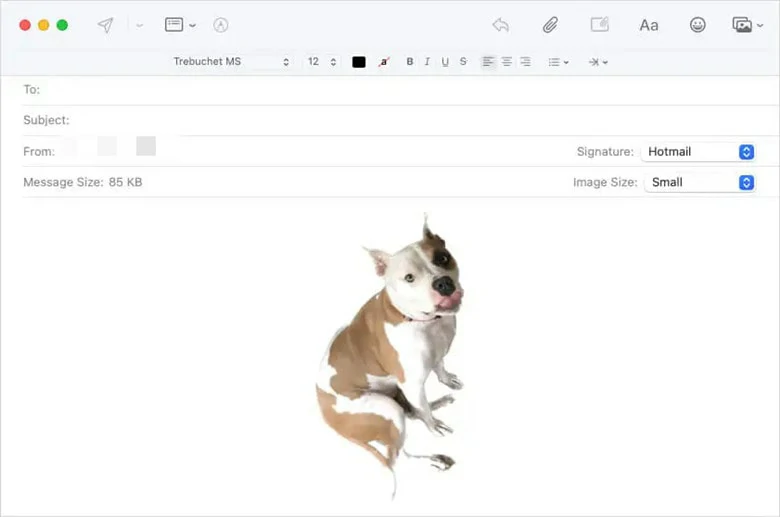Image resolution: width=780 pixels, height=517 pixels.
Task: Click the Subject field
Action: 401,120
